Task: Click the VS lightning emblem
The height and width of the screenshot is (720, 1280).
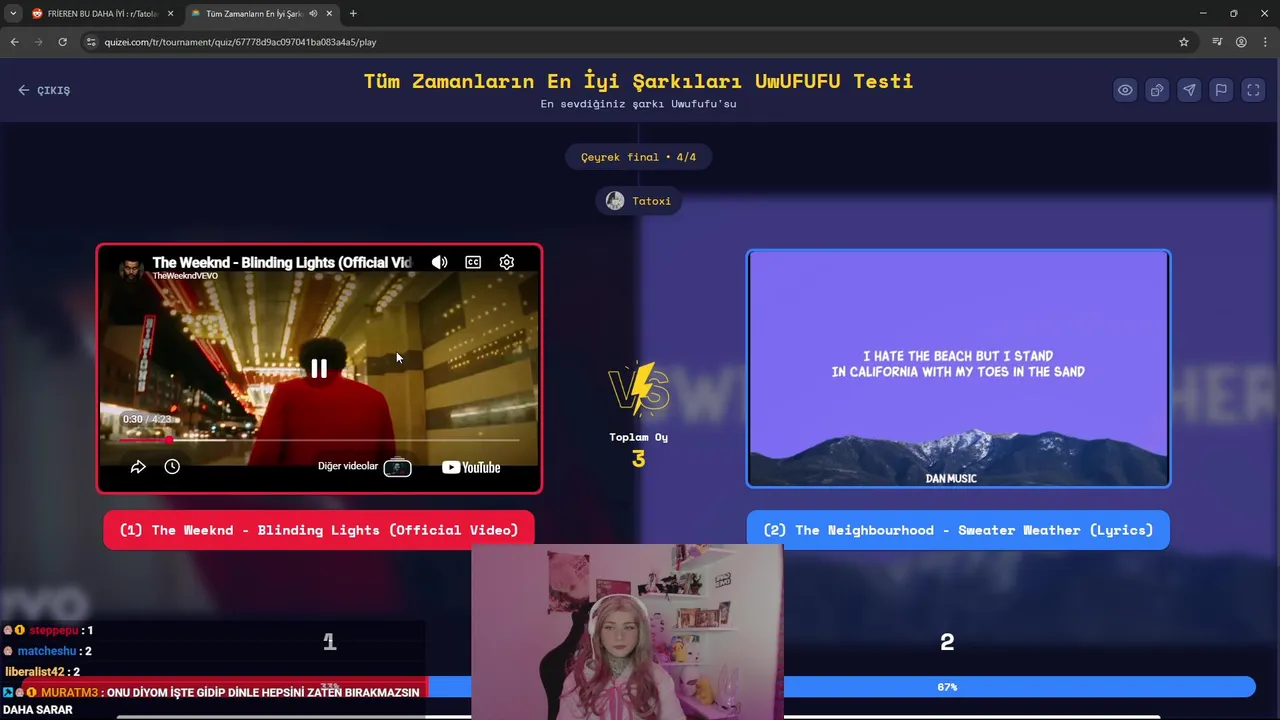Action: tap(638, 389)
